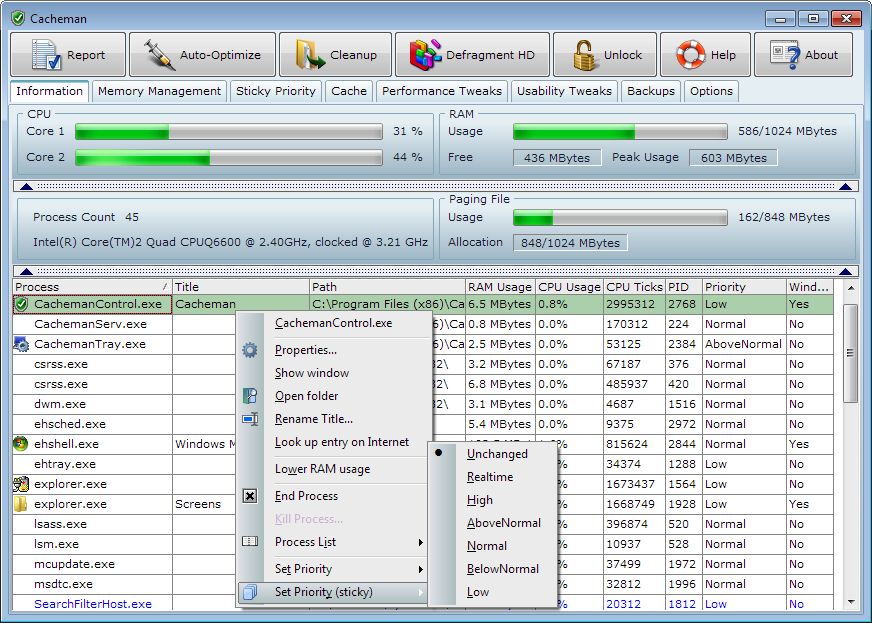Choose the Unchanged priority option
872x623 pixels.
tap(499, 454)
